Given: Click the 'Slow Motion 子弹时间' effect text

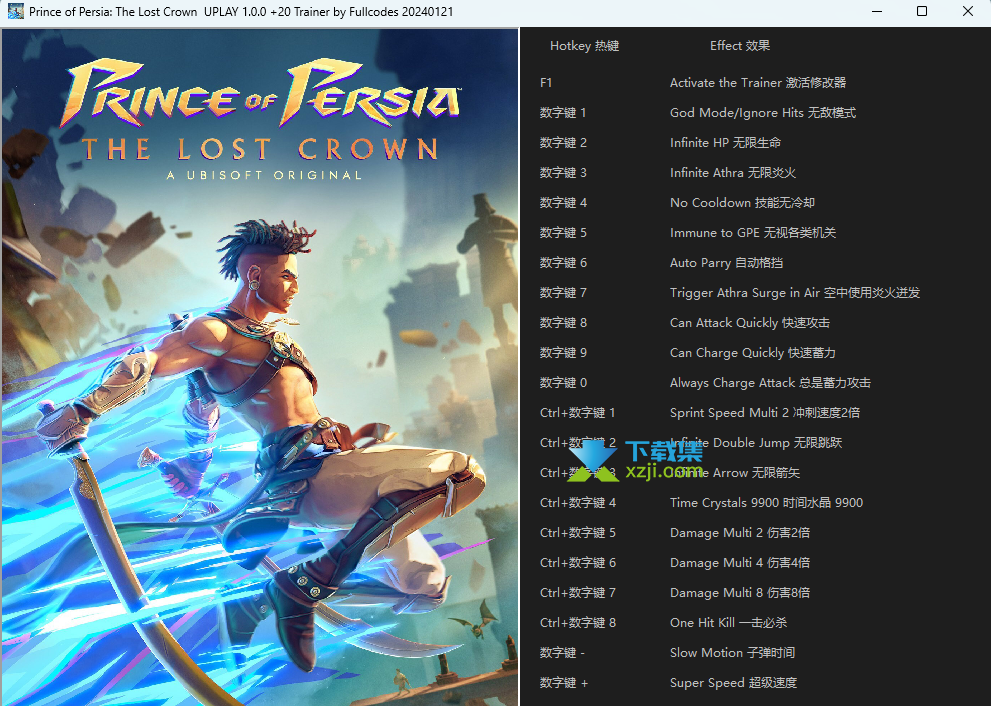Looking at the screenshot, I should 733,653.
